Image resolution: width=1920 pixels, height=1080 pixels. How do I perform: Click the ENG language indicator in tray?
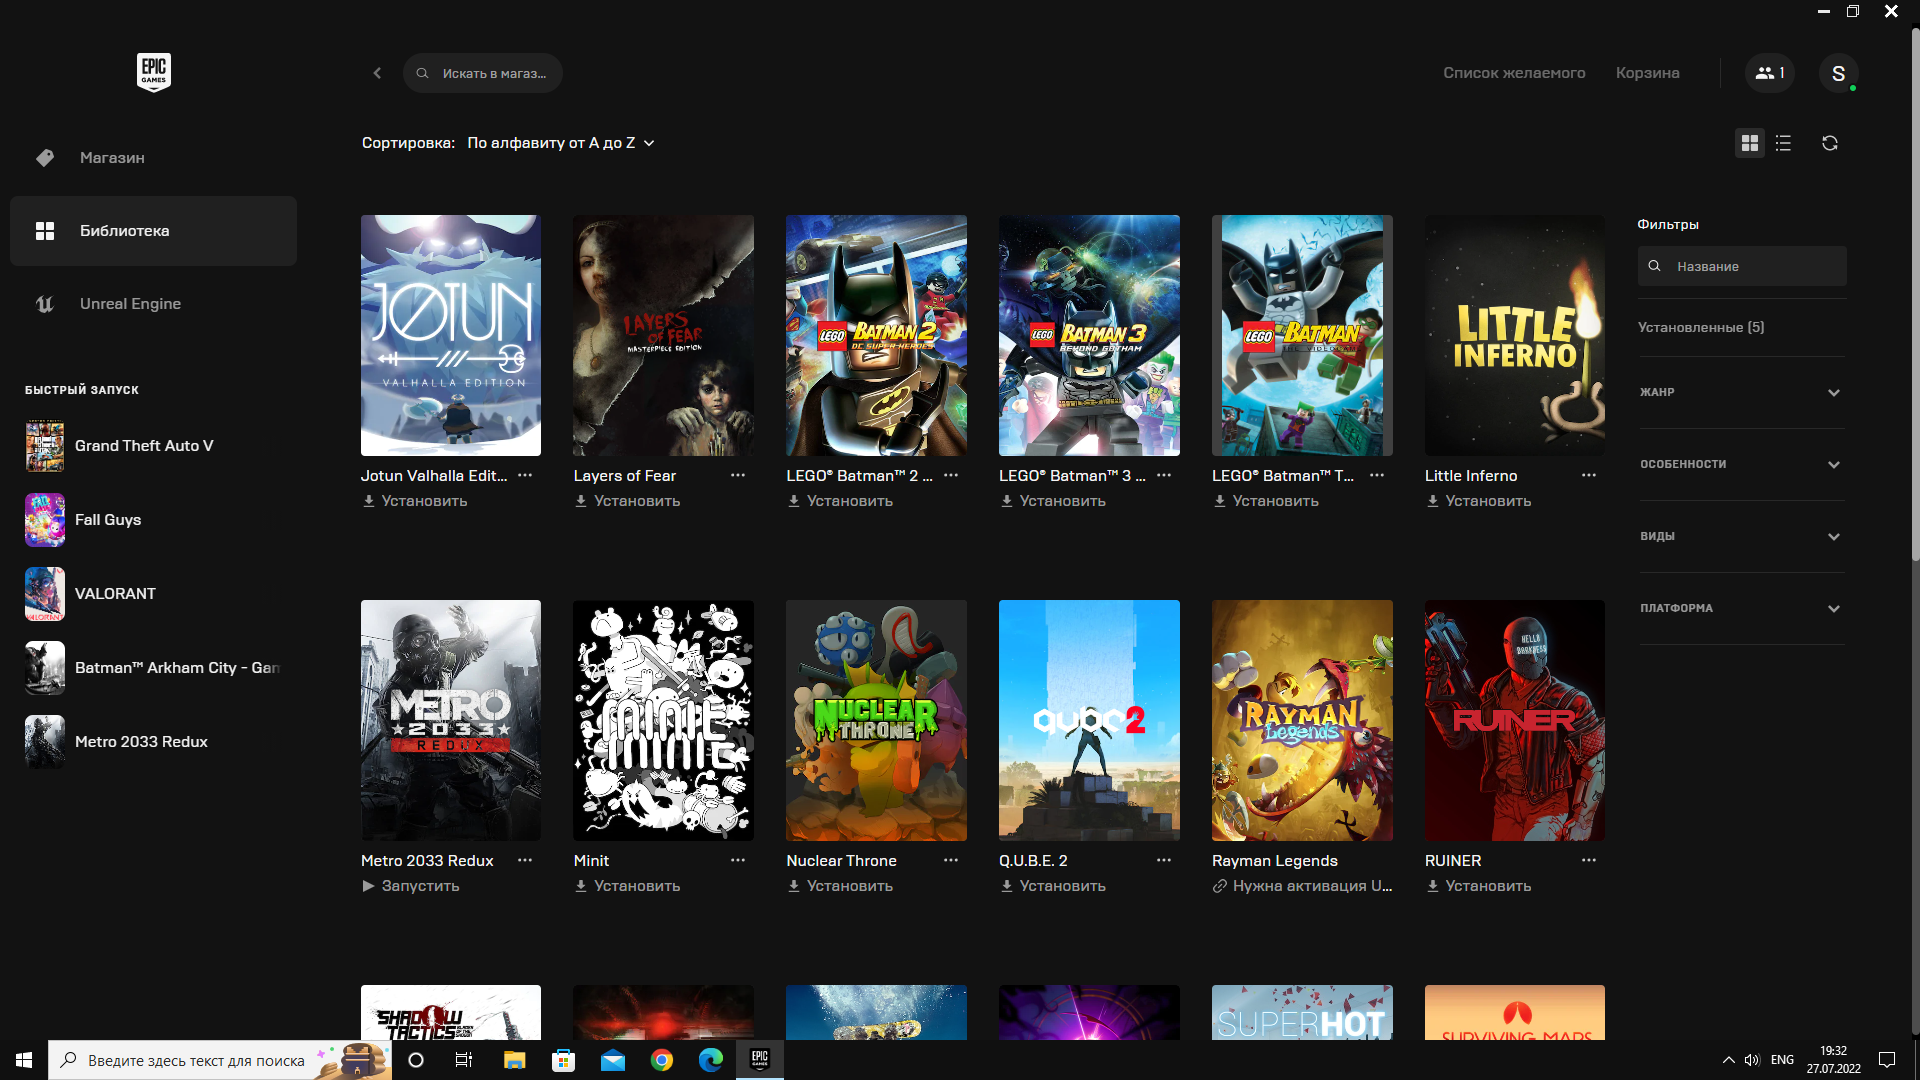point(1782,1060)
